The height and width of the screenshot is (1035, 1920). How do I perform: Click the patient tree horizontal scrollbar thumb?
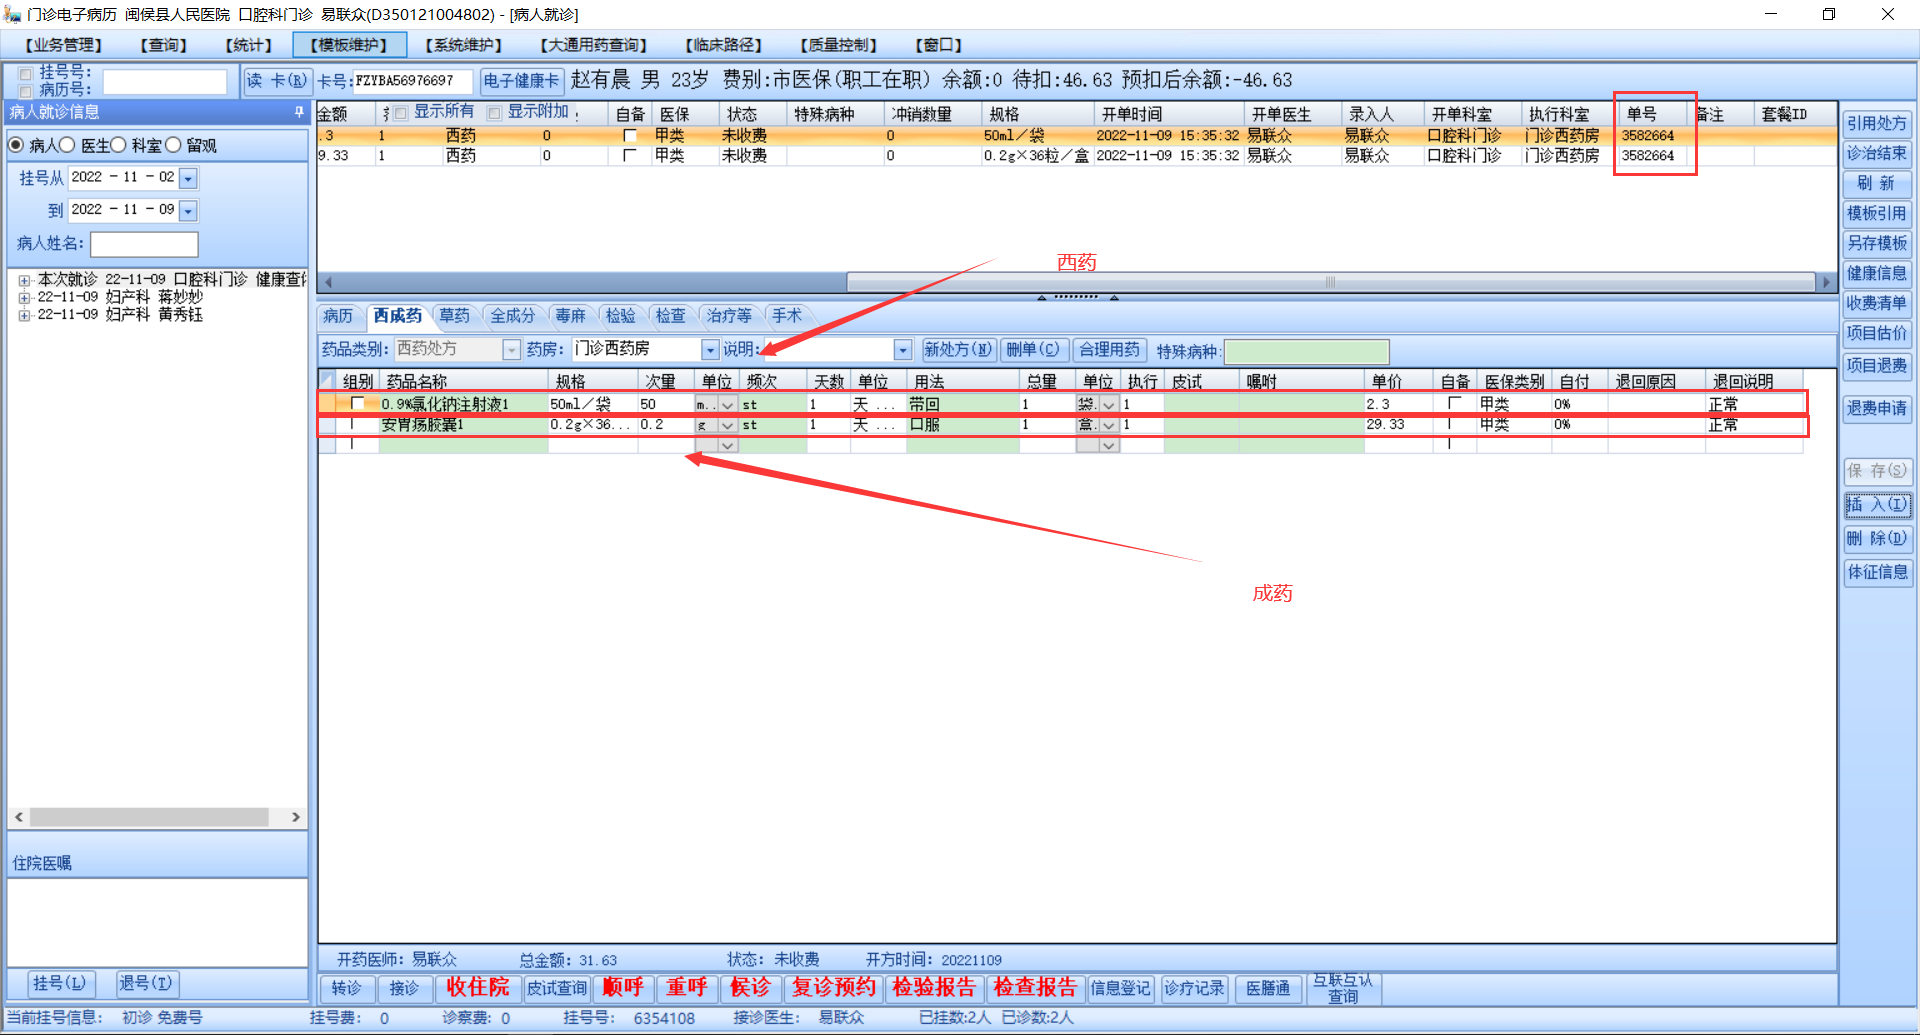pos(149,817)
